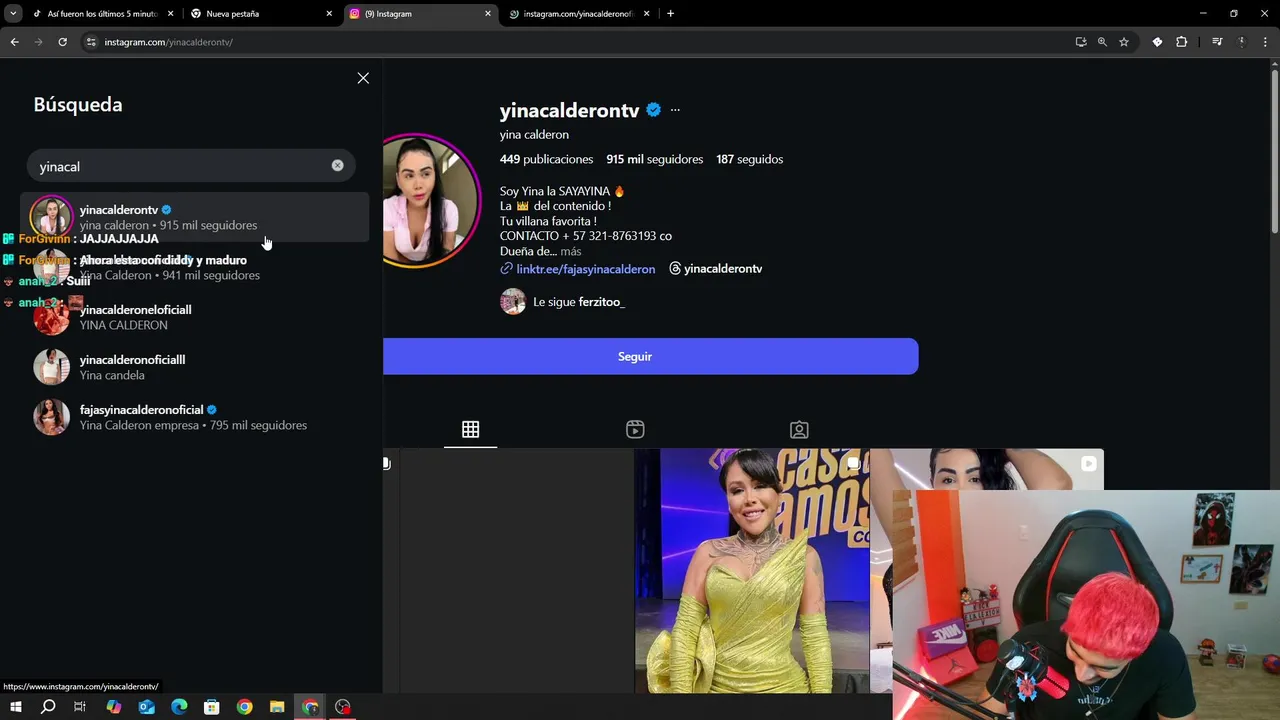Open yinacalderonoficialll search result

195,367
